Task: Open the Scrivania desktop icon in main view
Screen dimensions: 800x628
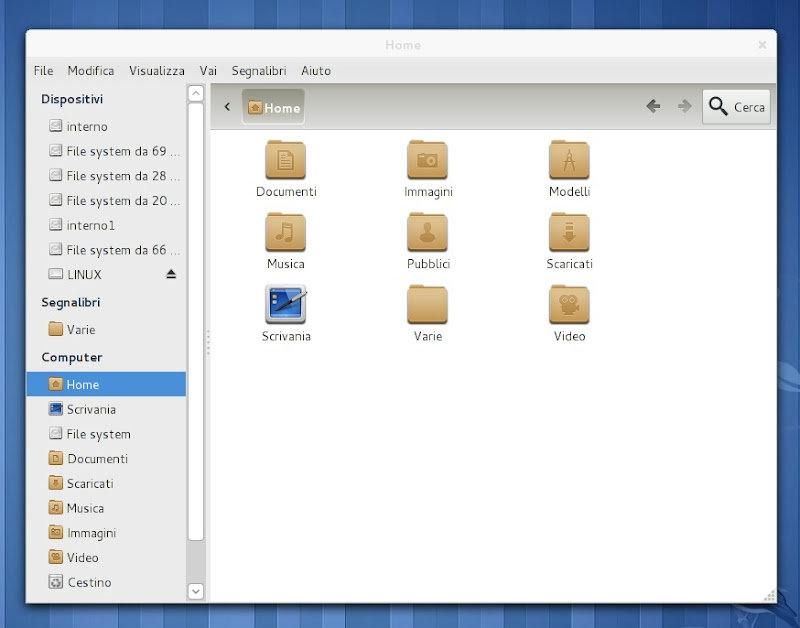Action: click(285, 304)
